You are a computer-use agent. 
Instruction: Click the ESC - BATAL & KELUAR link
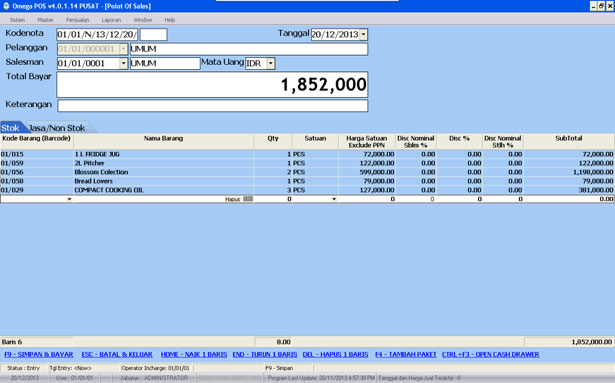click(x=117, y=354)
